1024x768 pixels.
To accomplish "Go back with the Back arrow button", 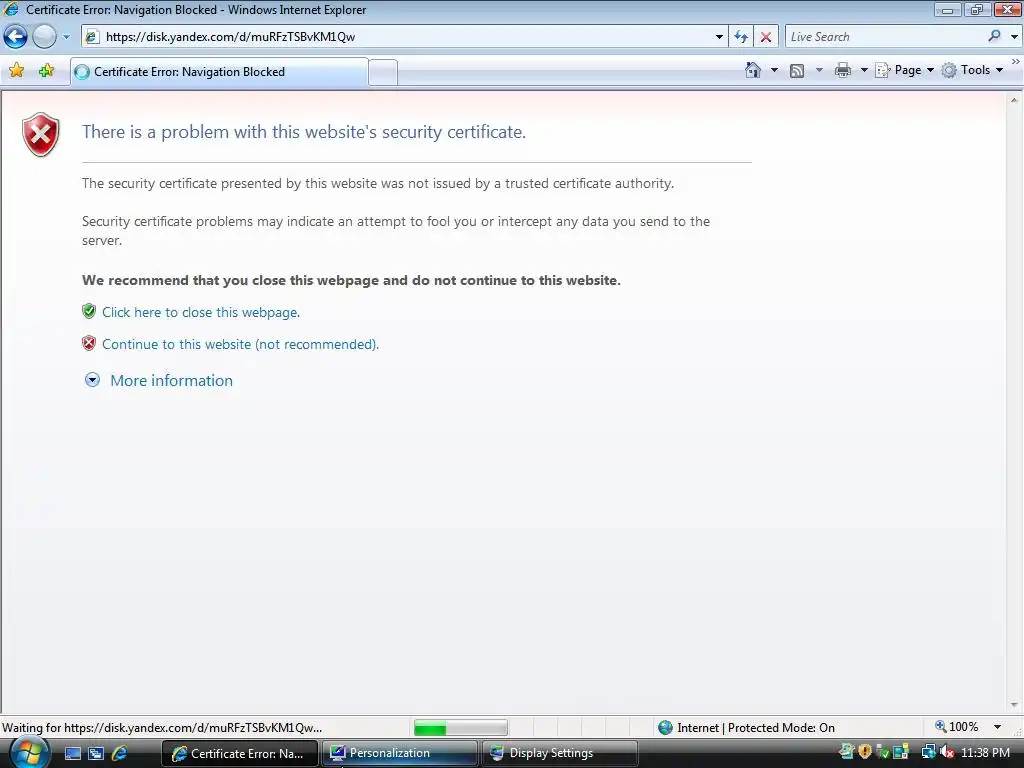I will tap(16, 37).
